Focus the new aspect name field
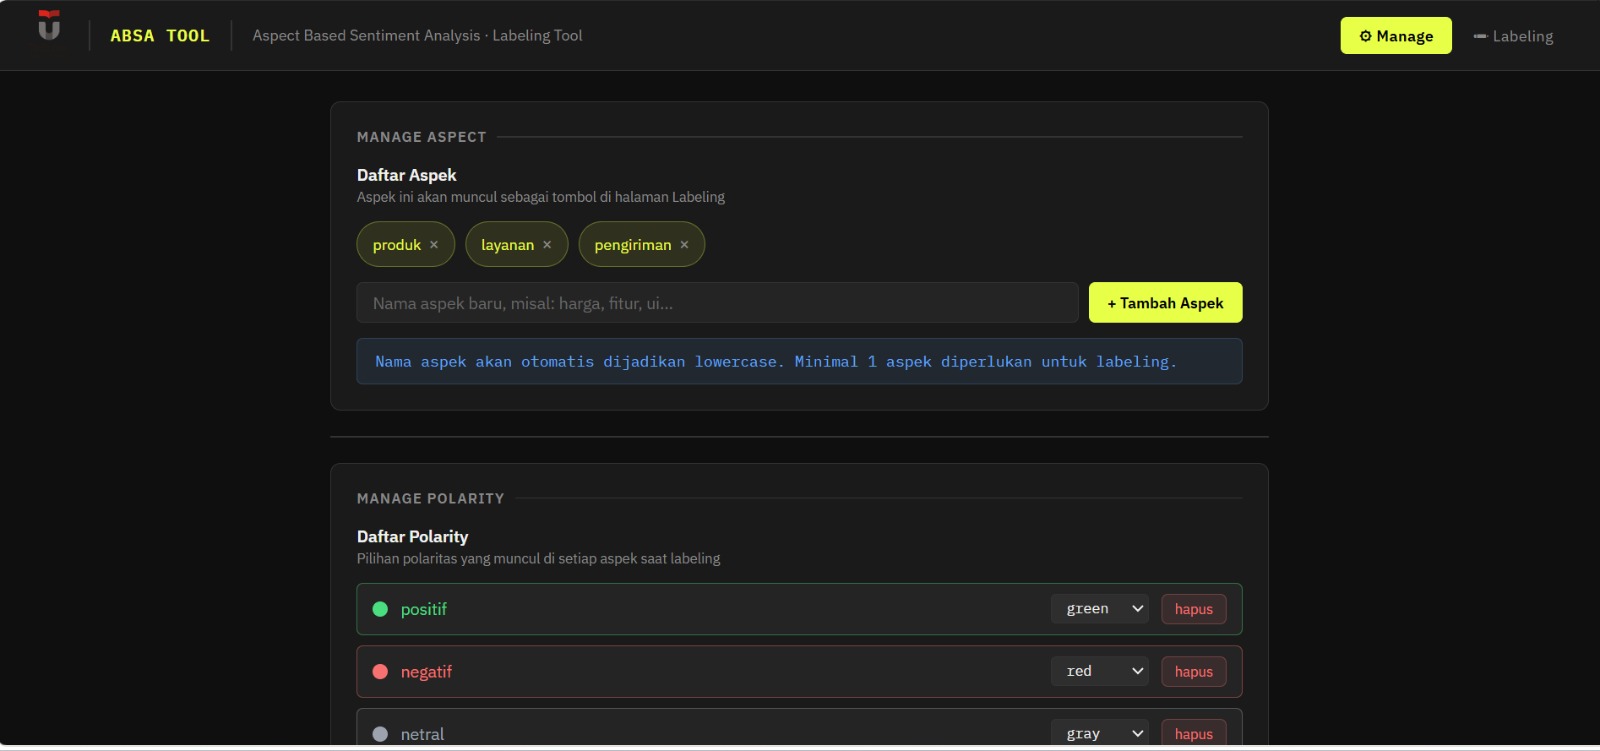 click(717, 303)
